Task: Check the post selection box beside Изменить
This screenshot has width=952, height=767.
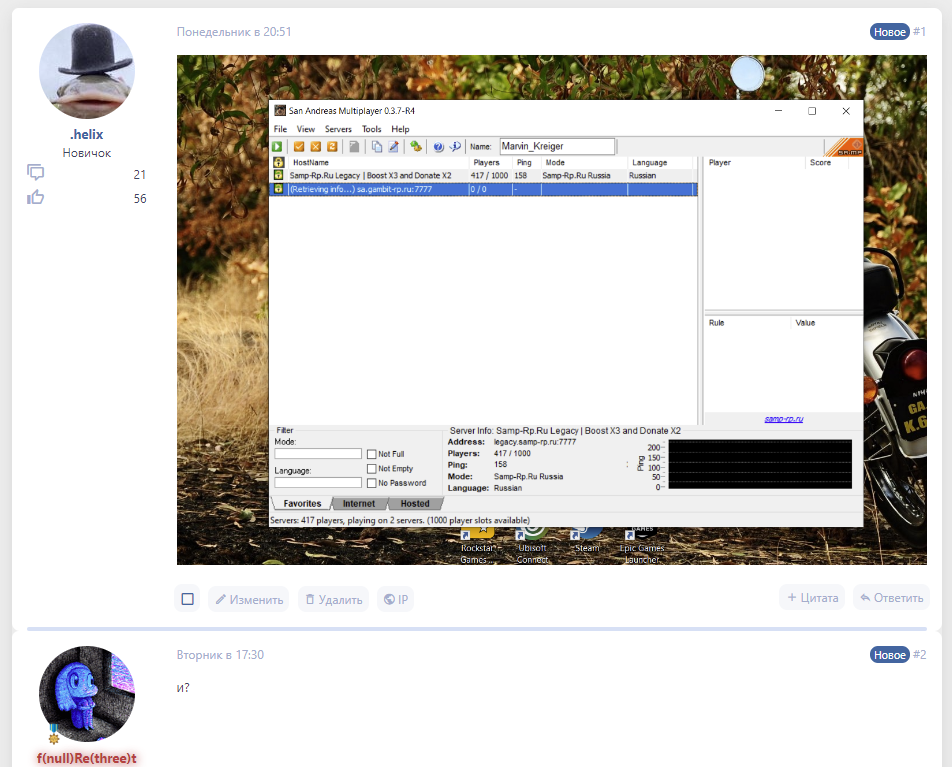Action: [x=187, y=599]
